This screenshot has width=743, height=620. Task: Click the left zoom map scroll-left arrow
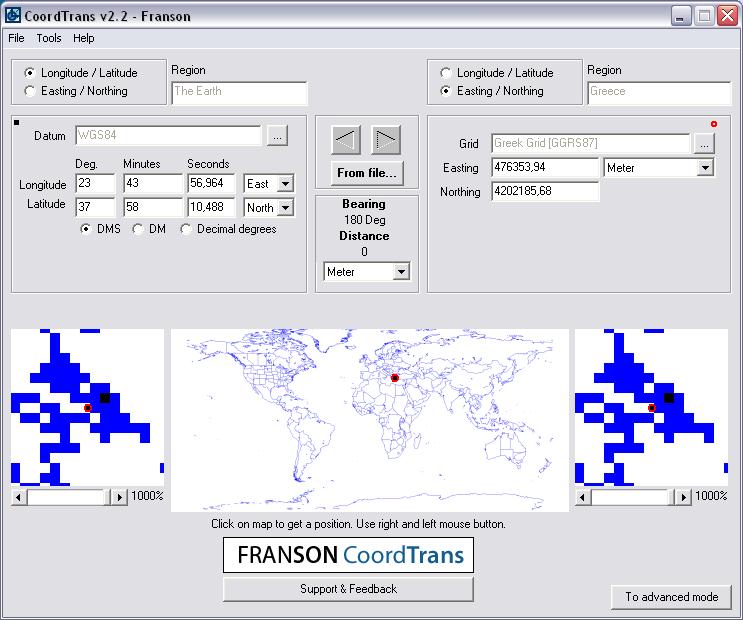tap(18, 497)
